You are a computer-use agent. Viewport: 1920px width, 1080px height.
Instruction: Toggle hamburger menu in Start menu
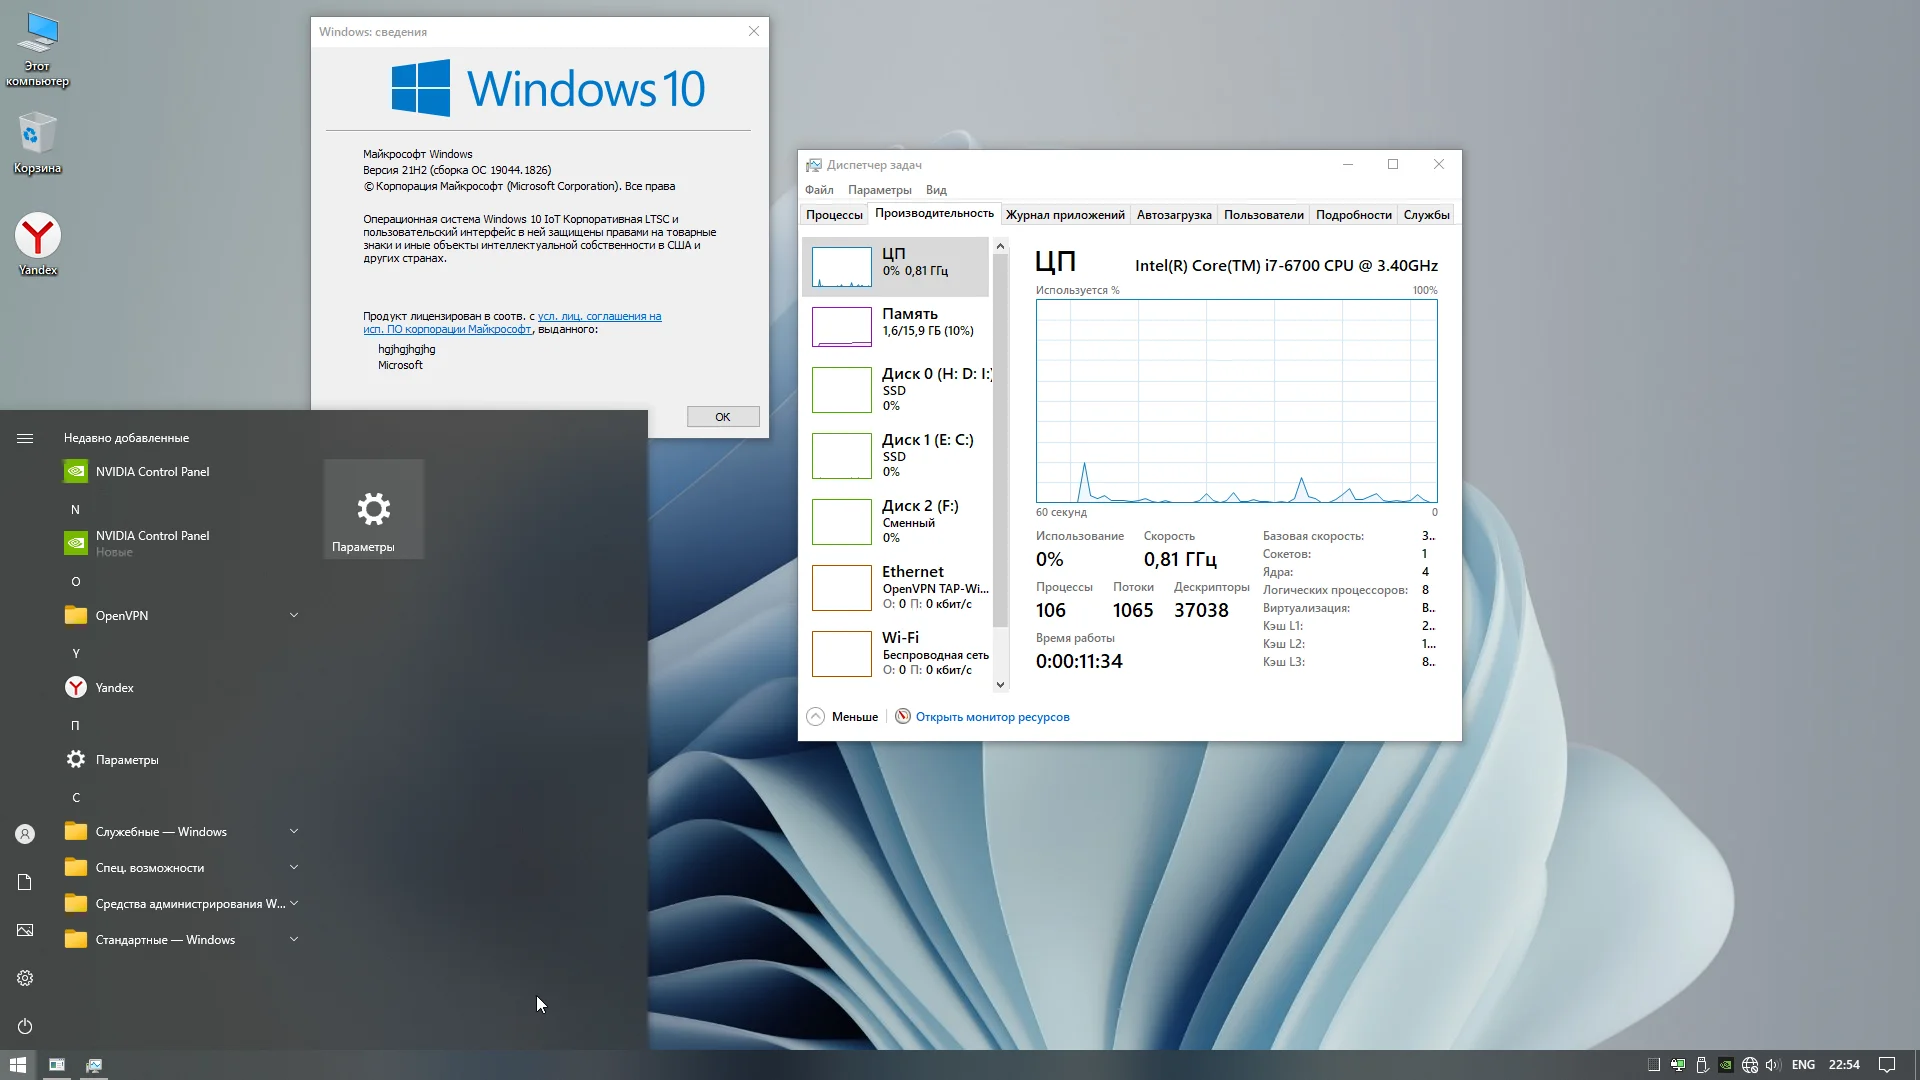[25, 438]
